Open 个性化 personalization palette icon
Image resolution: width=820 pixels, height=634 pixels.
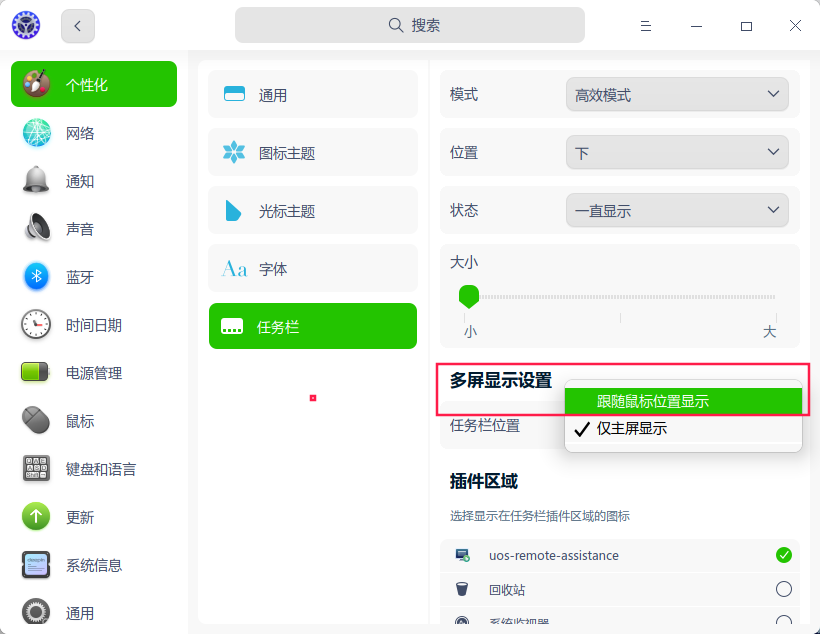36,84
